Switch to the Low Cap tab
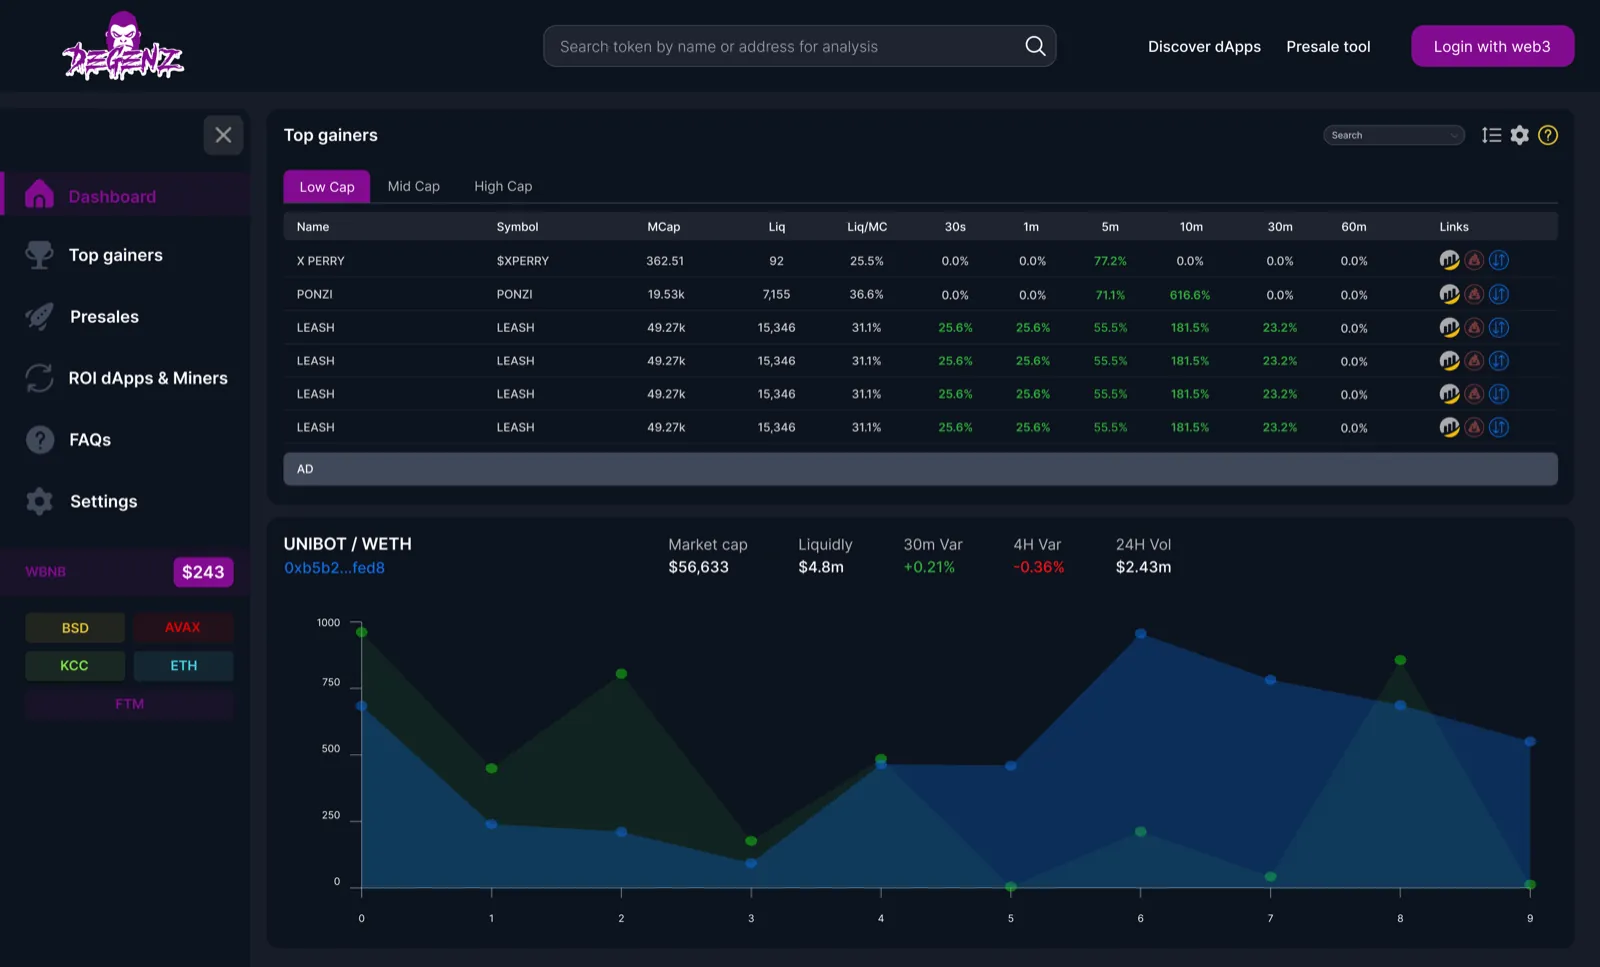The width and height of the screenshot is (1600, 967). coord(327,186)
